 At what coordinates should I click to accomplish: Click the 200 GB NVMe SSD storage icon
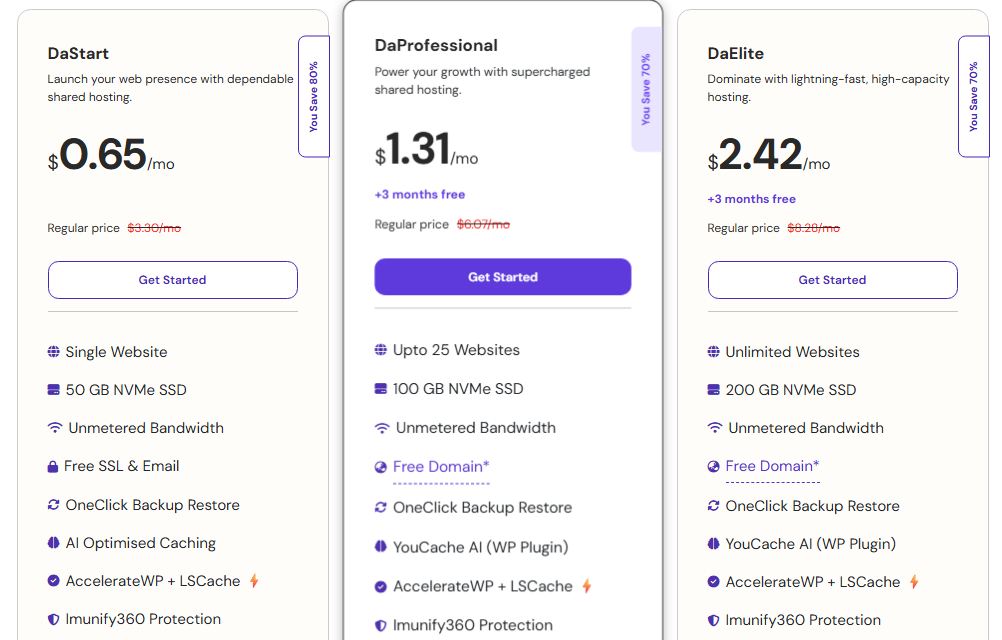pos(713,390)
